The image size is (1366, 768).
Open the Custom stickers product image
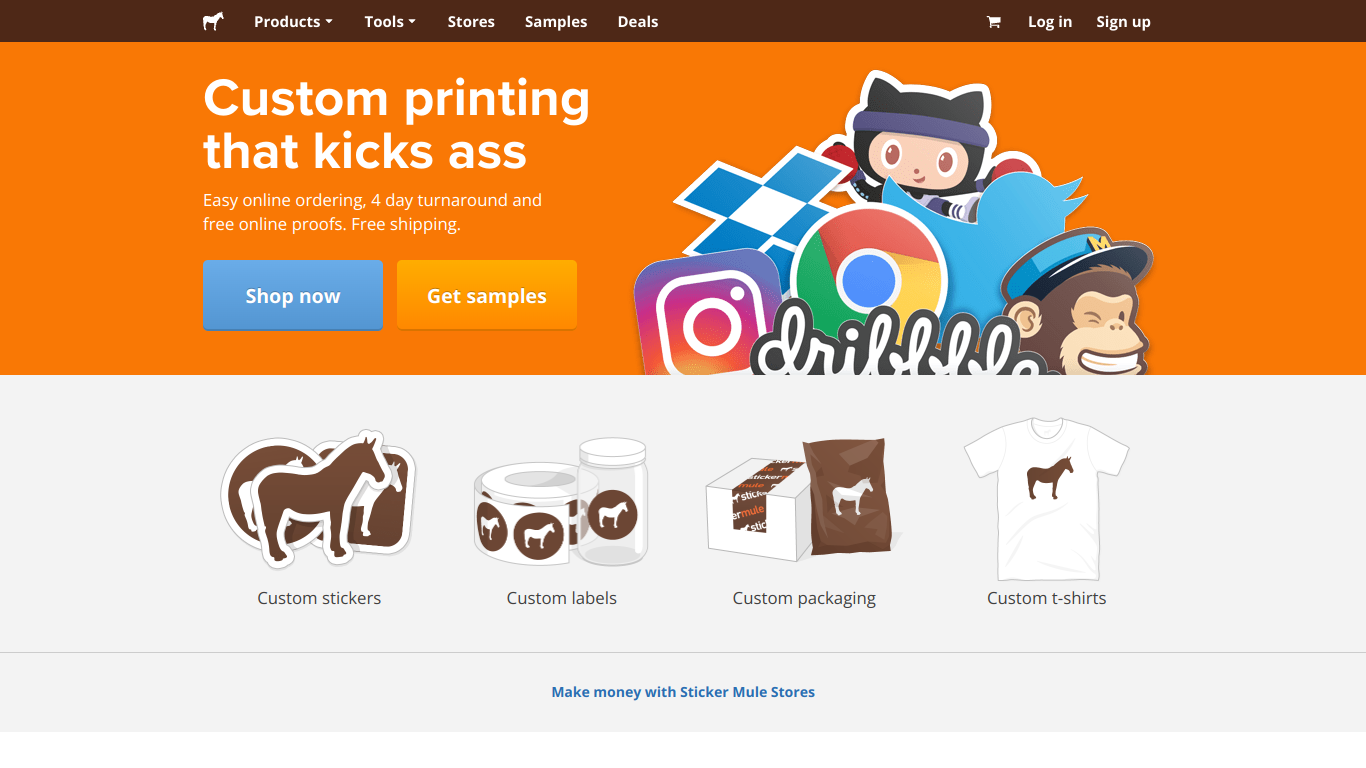click(319, 498)
